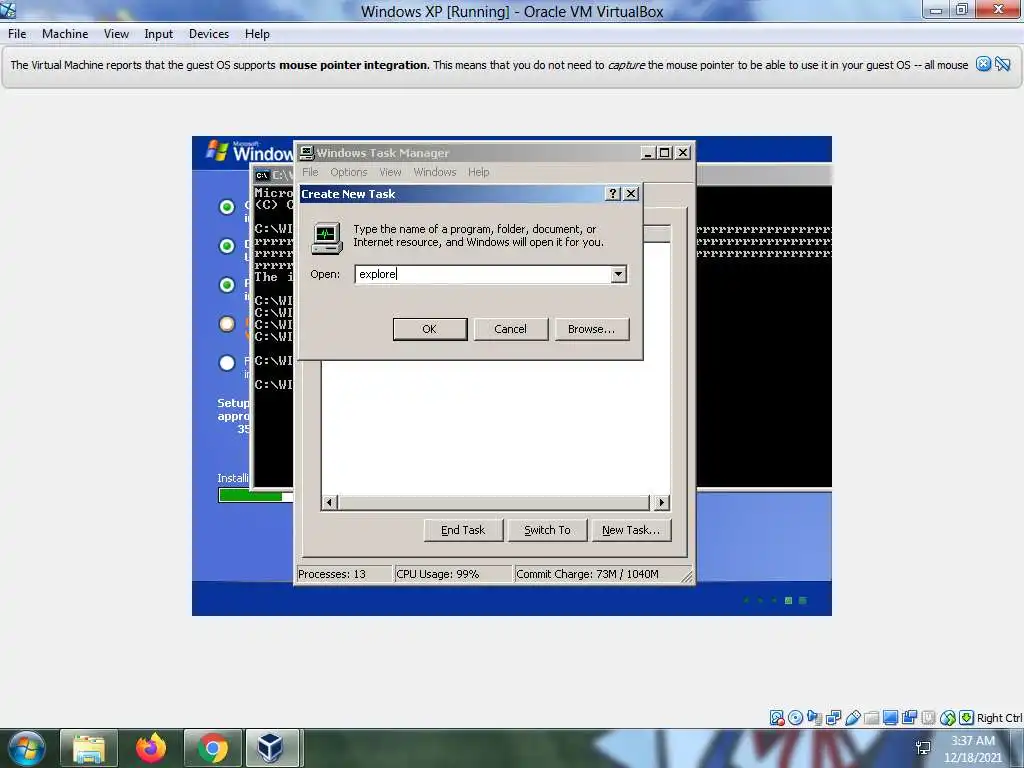Open the clock showing 3:37 AM
The height and width of the screenshot is (768, 1024).
click(973, 748)
